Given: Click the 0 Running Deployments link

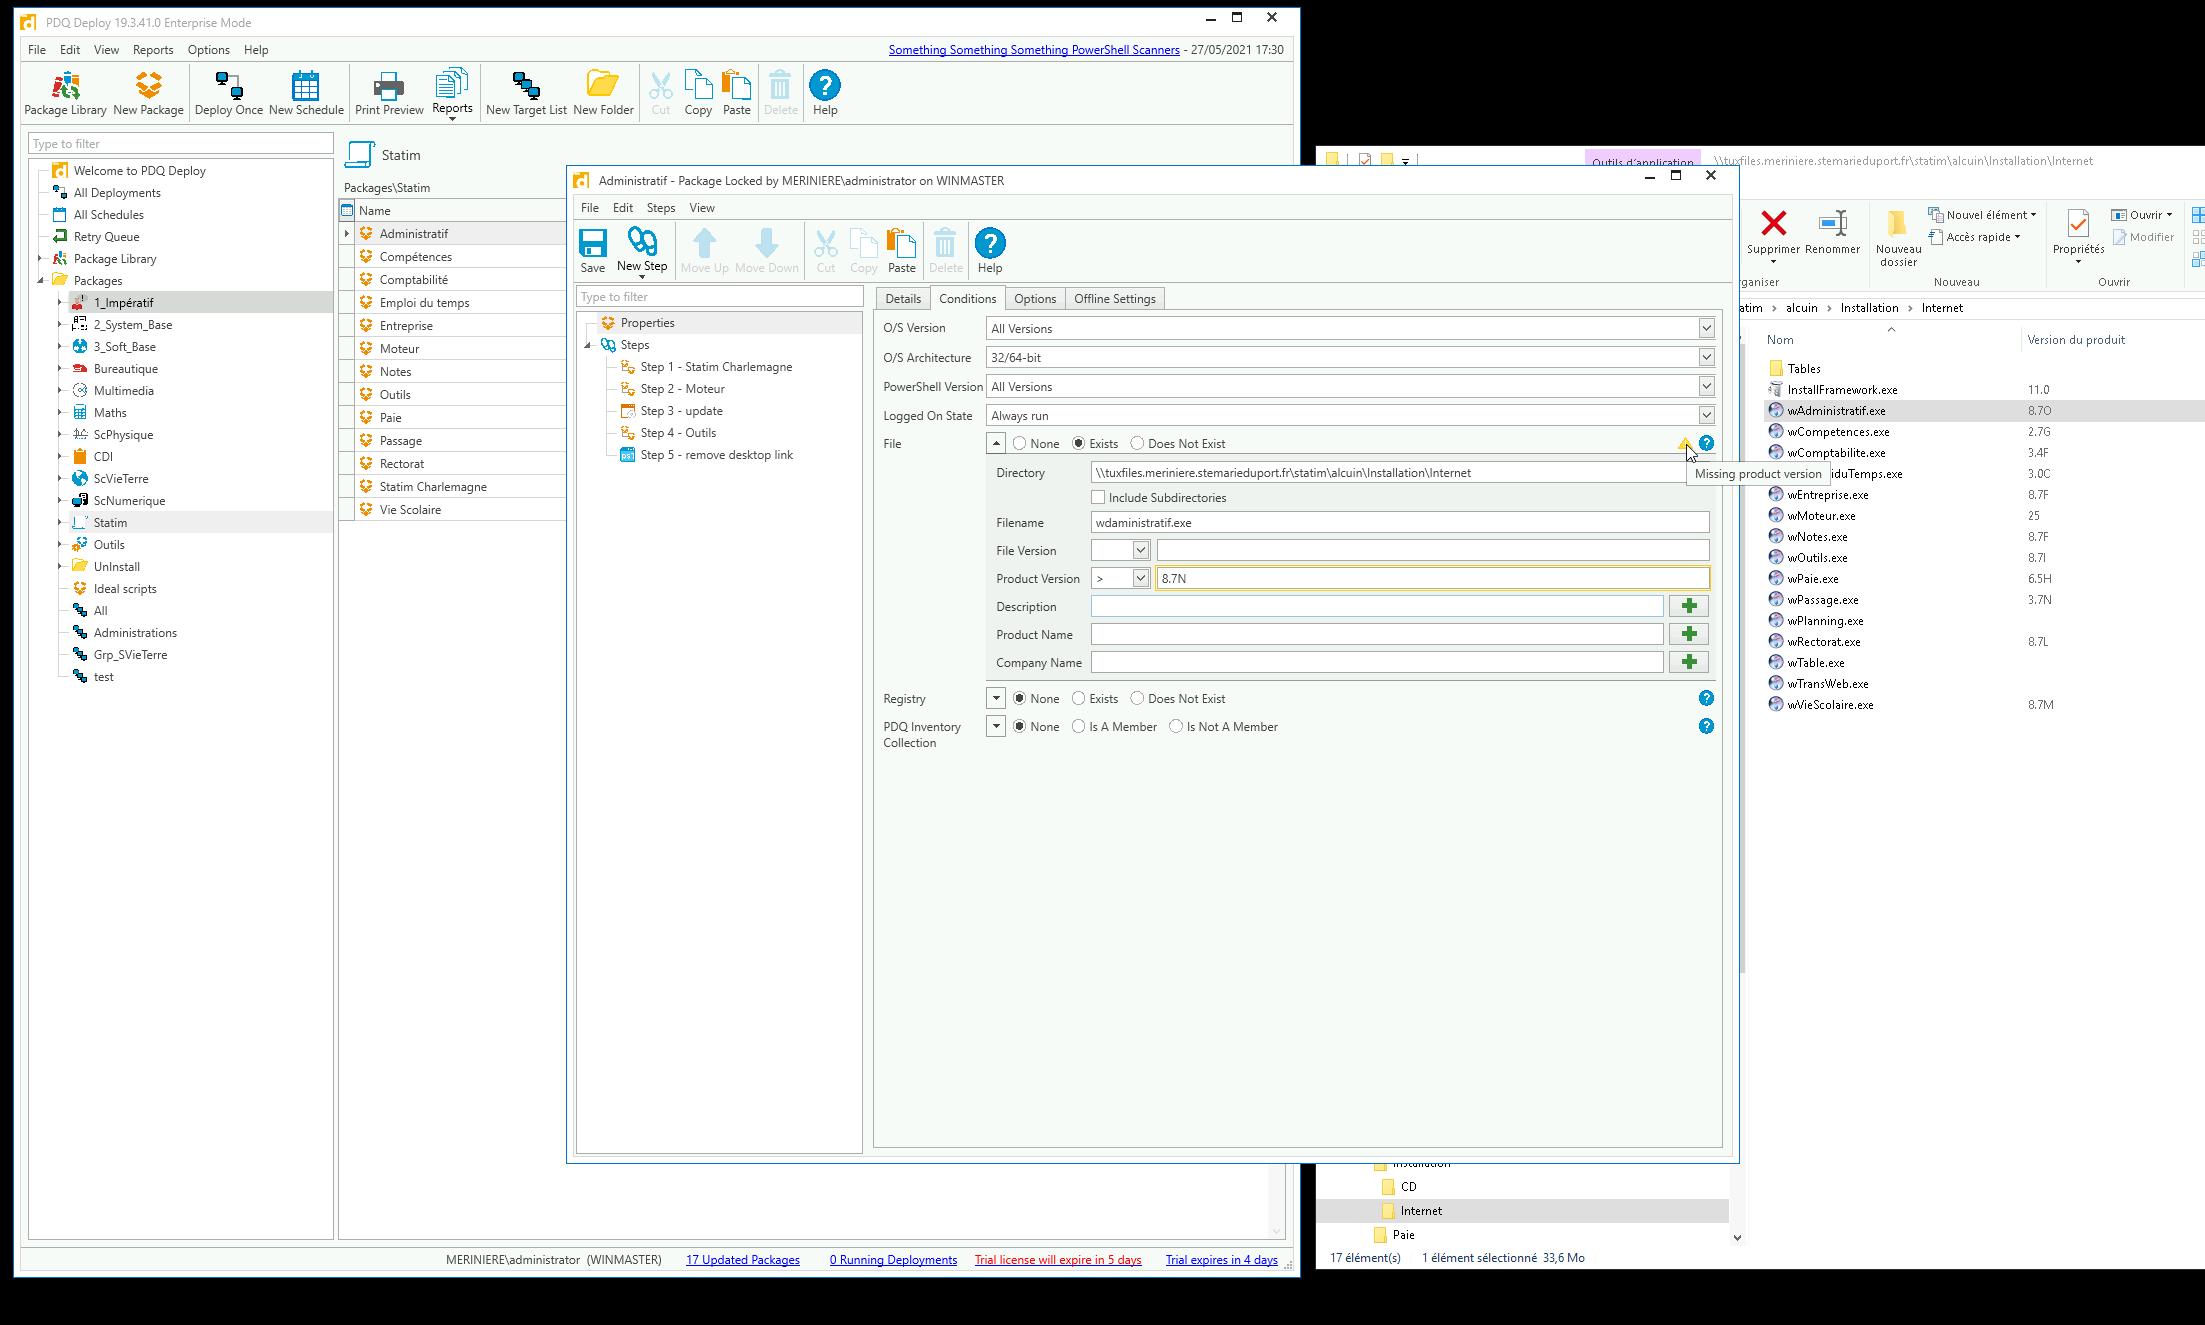Looking at the screenshot, I should (x=893, y=1259).
